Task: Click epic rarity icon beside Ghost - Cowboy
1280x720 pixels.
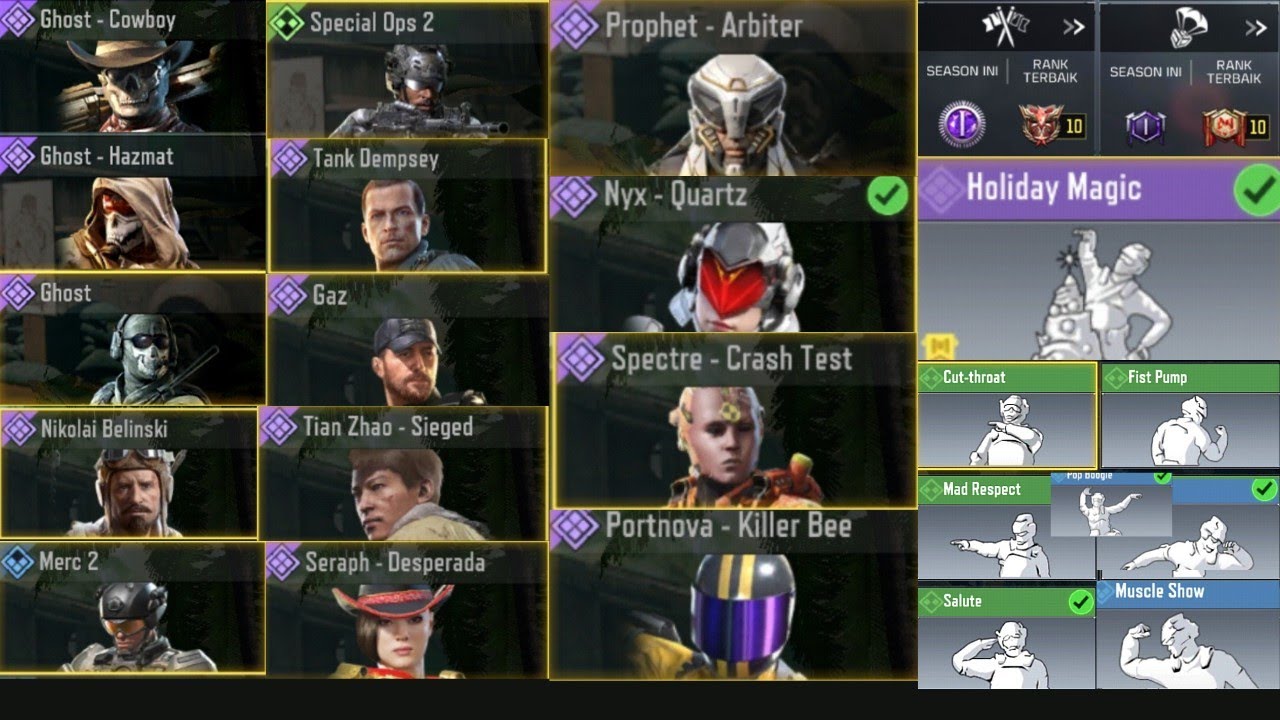Action: (17, 18)
